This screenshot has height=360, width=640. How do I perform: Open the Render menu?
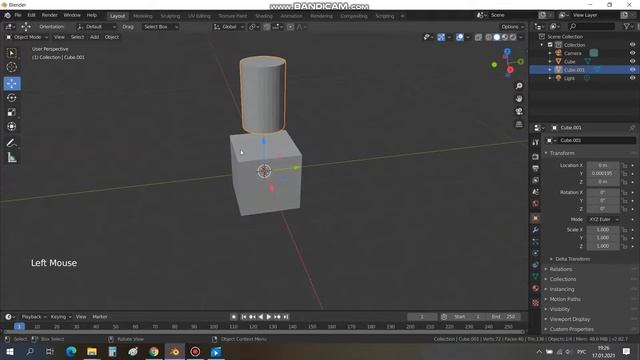(49, 15)
